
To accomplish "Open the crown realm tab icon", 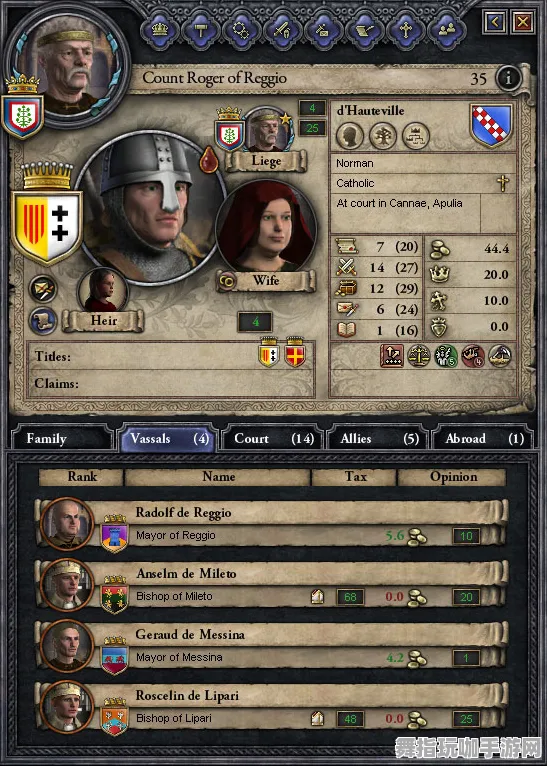I will (x=160, y=30).
